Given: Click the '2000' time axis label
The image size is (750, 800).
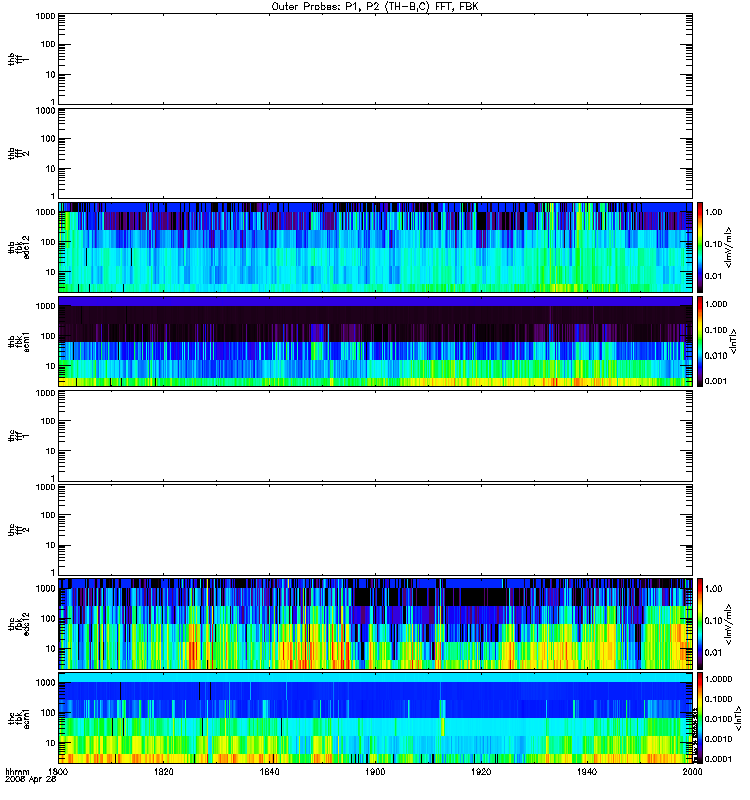Looking at the screenshot, I should click(692, 771).
